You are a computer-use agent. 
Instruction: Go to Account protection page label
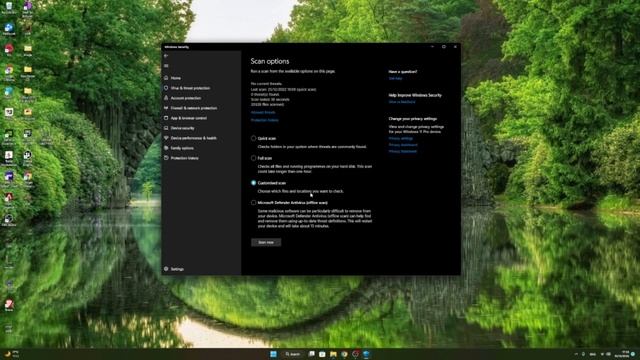point(186,98)
